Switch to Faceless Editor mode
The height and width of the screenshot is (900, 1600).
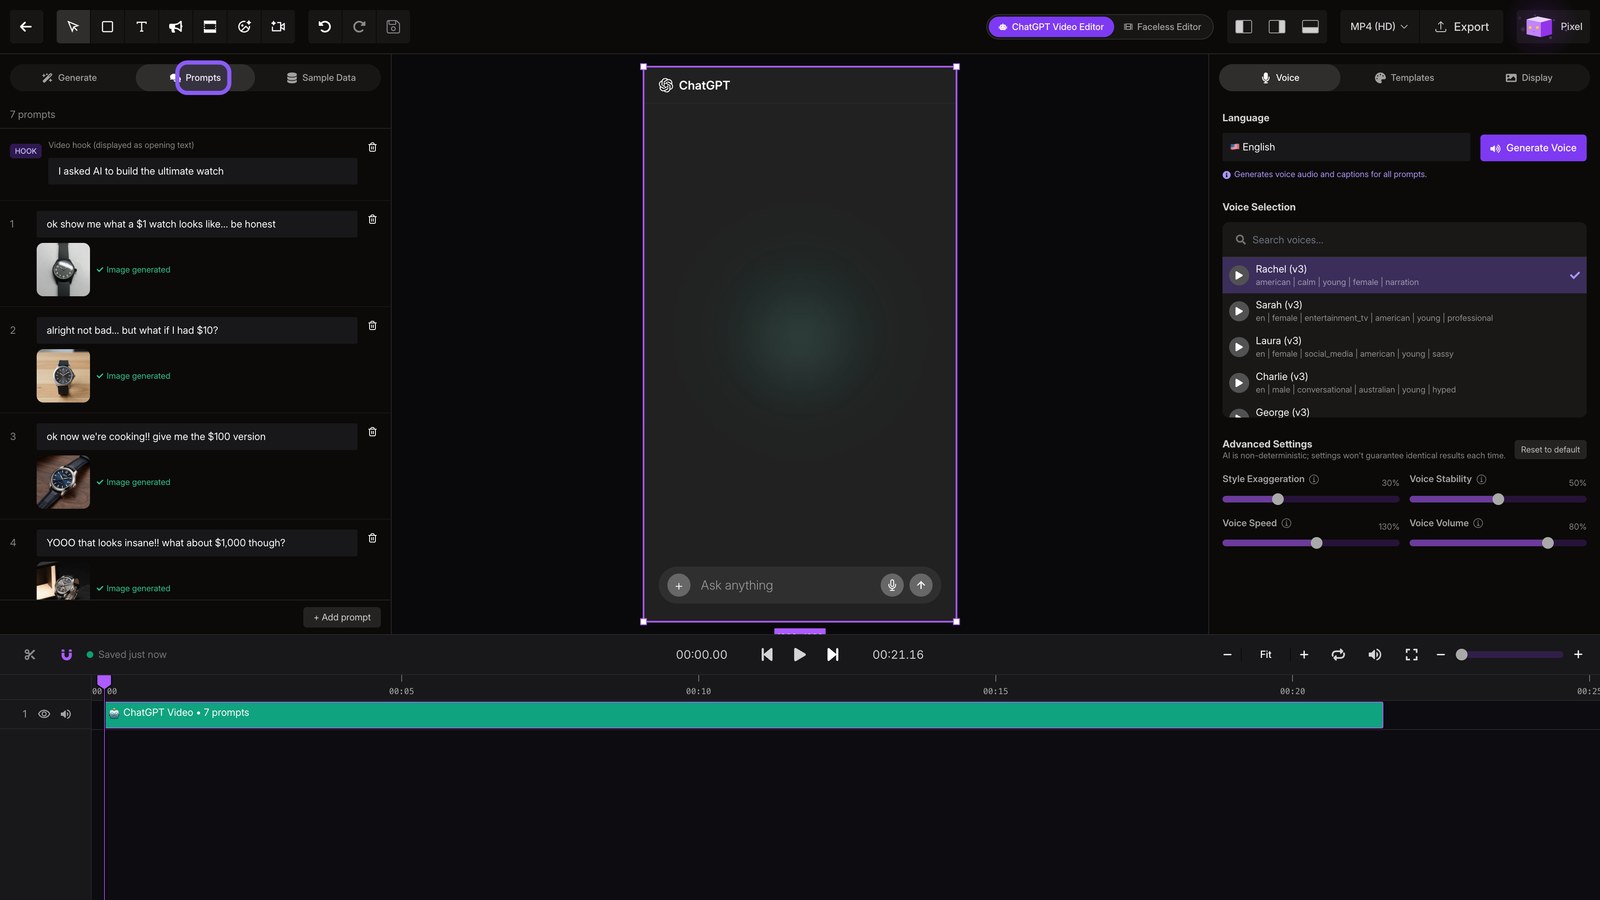[x=1162, y=27]
